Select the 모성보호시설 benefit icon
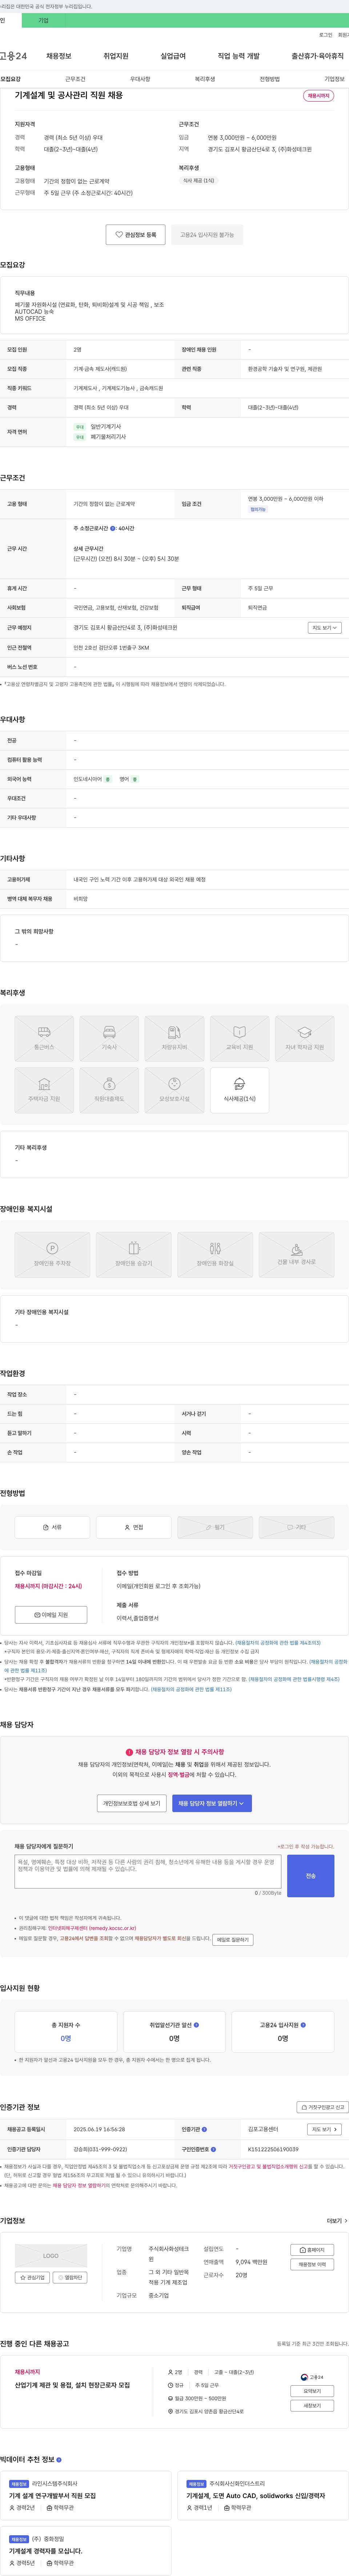349x2576 pixels. (x=174, y=1090)
